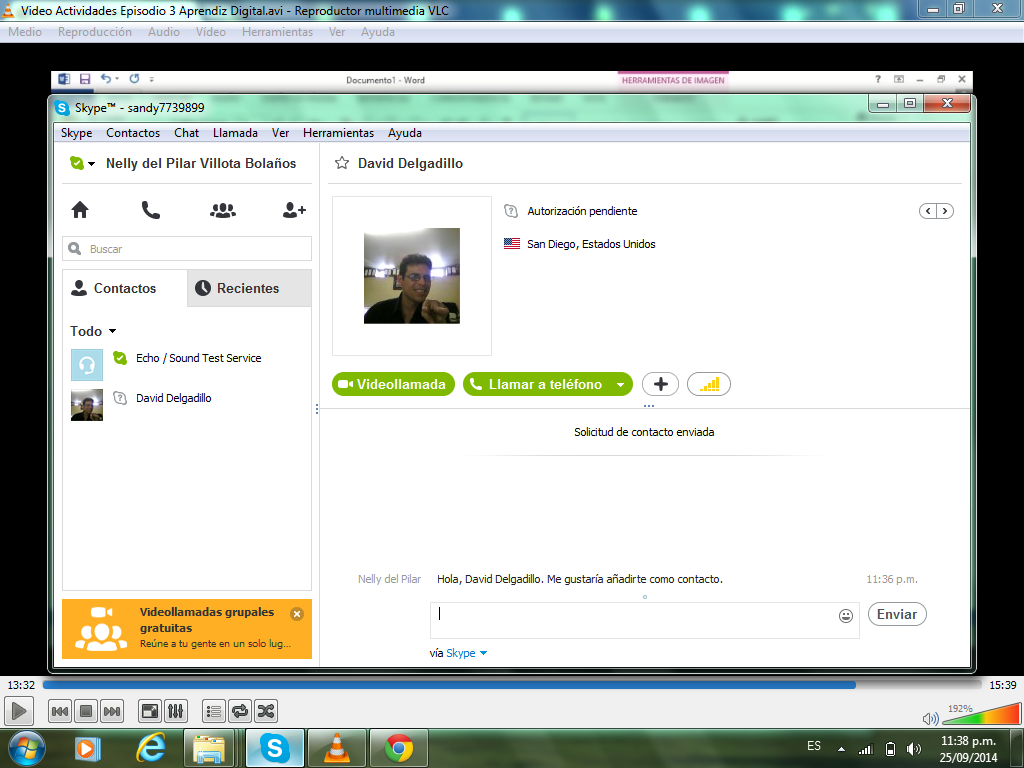1024x768 pixels.
Task: Click the Llamar a teléfono button
Action: point(537,384)
